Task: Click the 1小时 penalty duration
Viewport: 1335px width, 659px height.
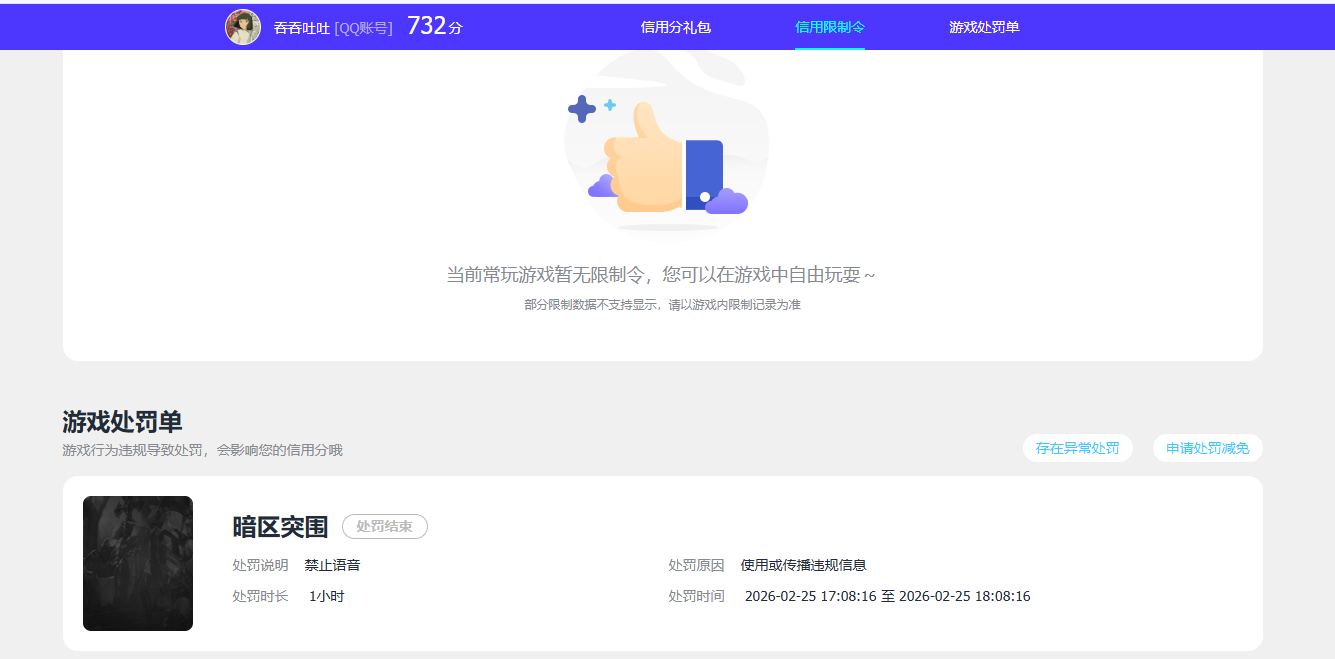Action: (326, 596)
